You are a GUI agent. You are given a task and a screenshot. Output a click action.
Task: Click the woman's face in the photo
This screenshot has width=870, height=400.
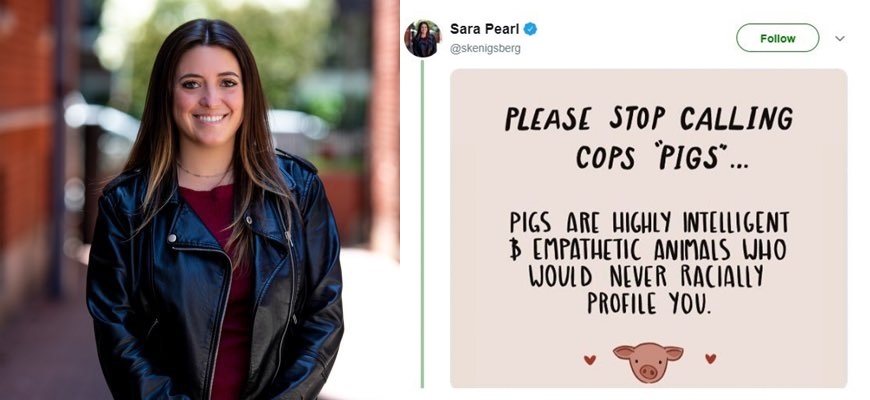(209, 97)
